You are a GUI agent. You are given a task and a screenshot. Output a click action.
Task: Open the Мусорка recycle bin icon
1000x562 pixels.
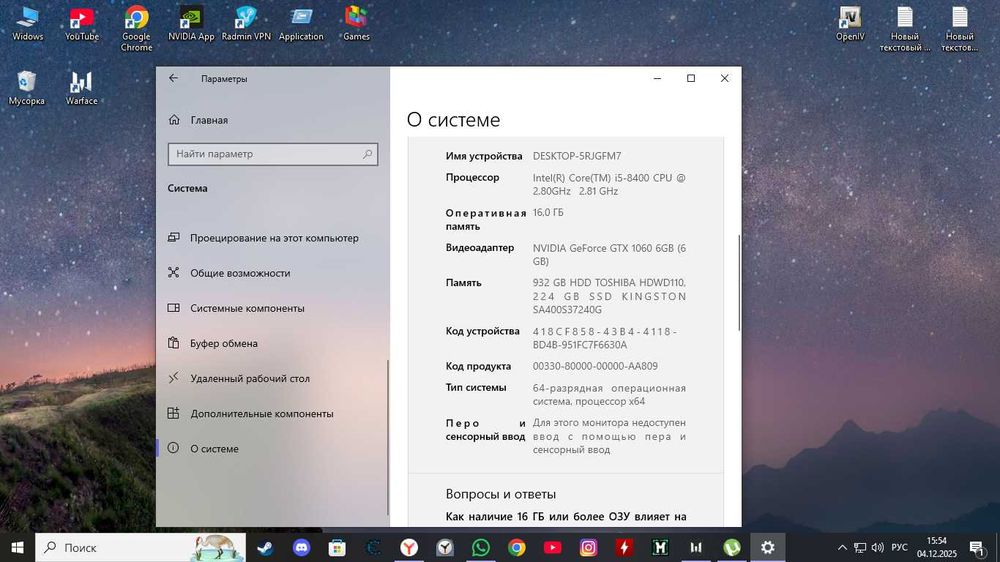click(x=27, y=88)
